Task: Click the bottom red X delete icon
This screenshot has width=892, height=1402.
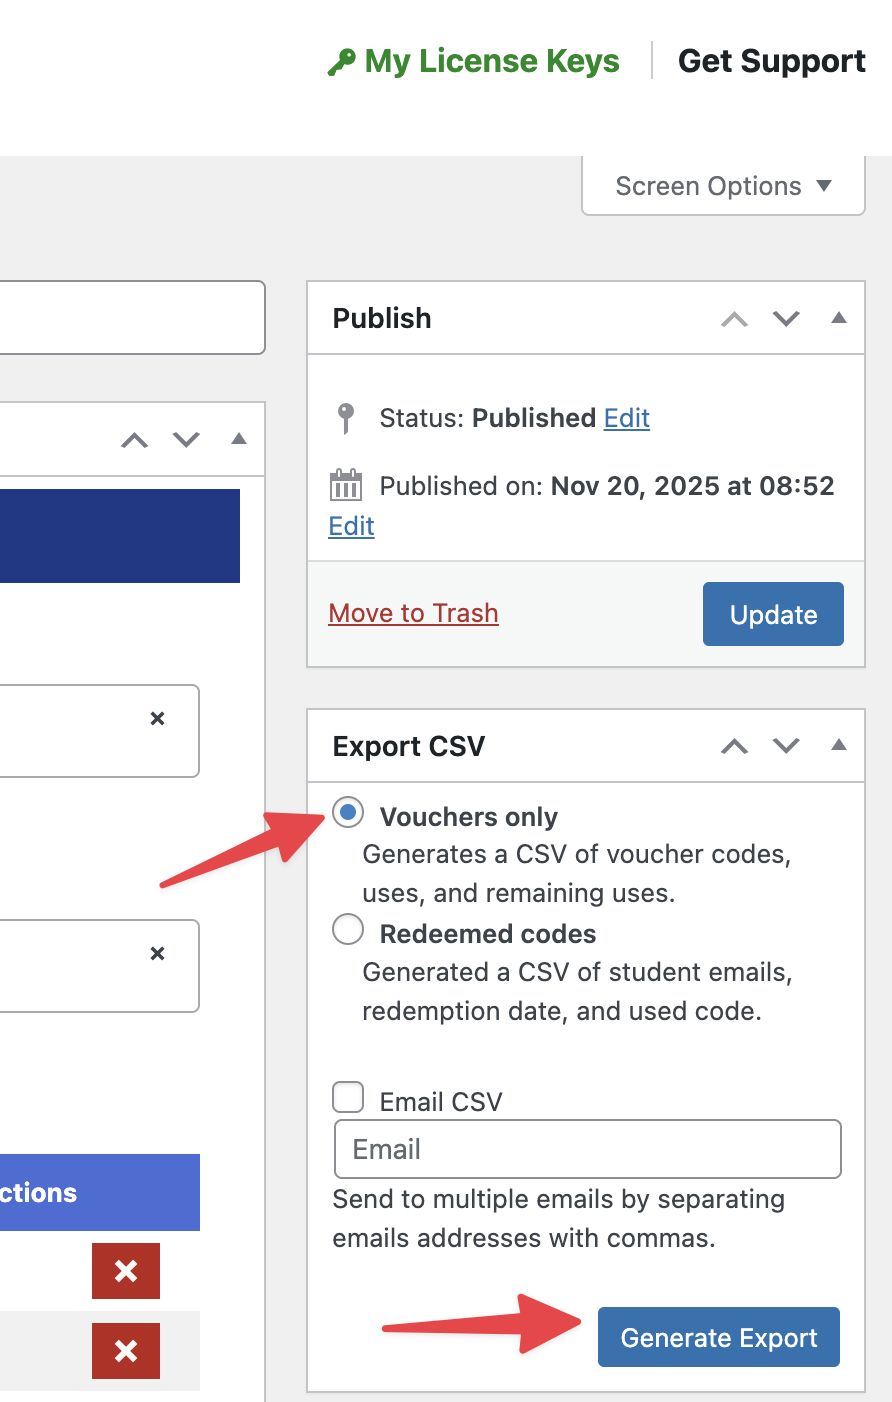Action: [125, 1351]
